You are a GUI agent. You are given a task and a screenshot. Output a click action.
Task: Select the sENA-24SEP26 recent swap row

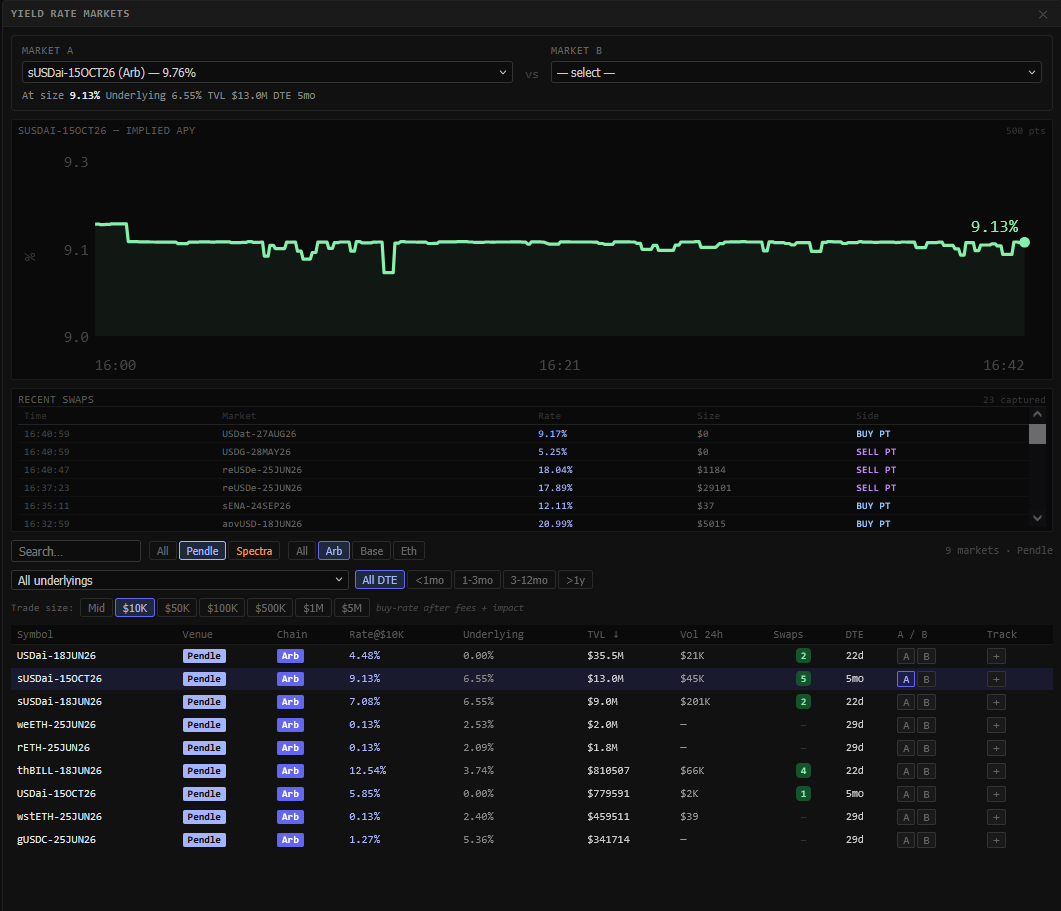(x=521, y=506)
